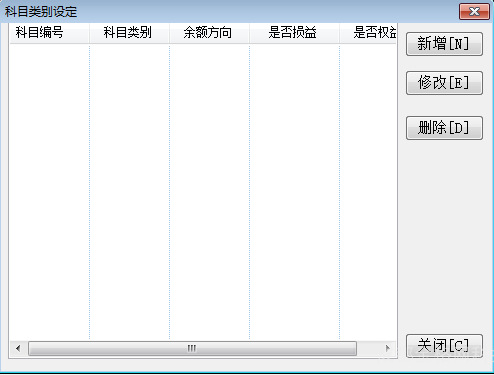Click the horizontal scrollbar thumb grip

coord(192,348)
